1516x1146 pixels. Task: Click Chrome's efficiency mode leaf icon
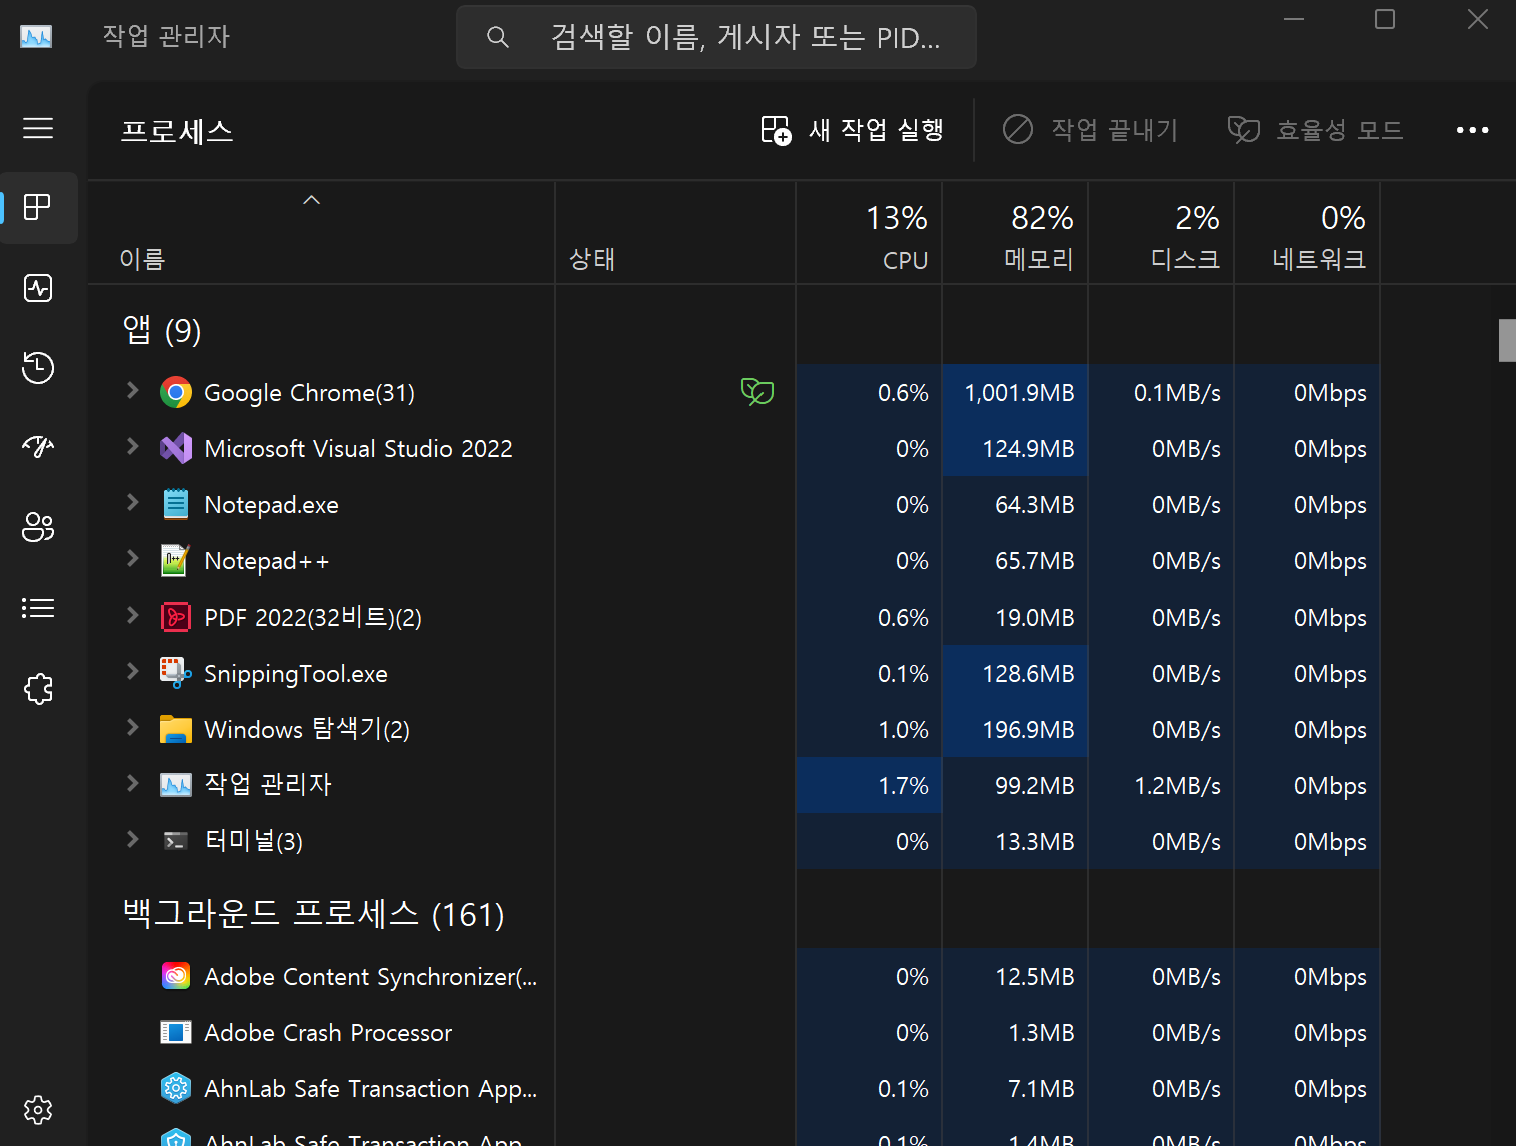click(757, 392)
